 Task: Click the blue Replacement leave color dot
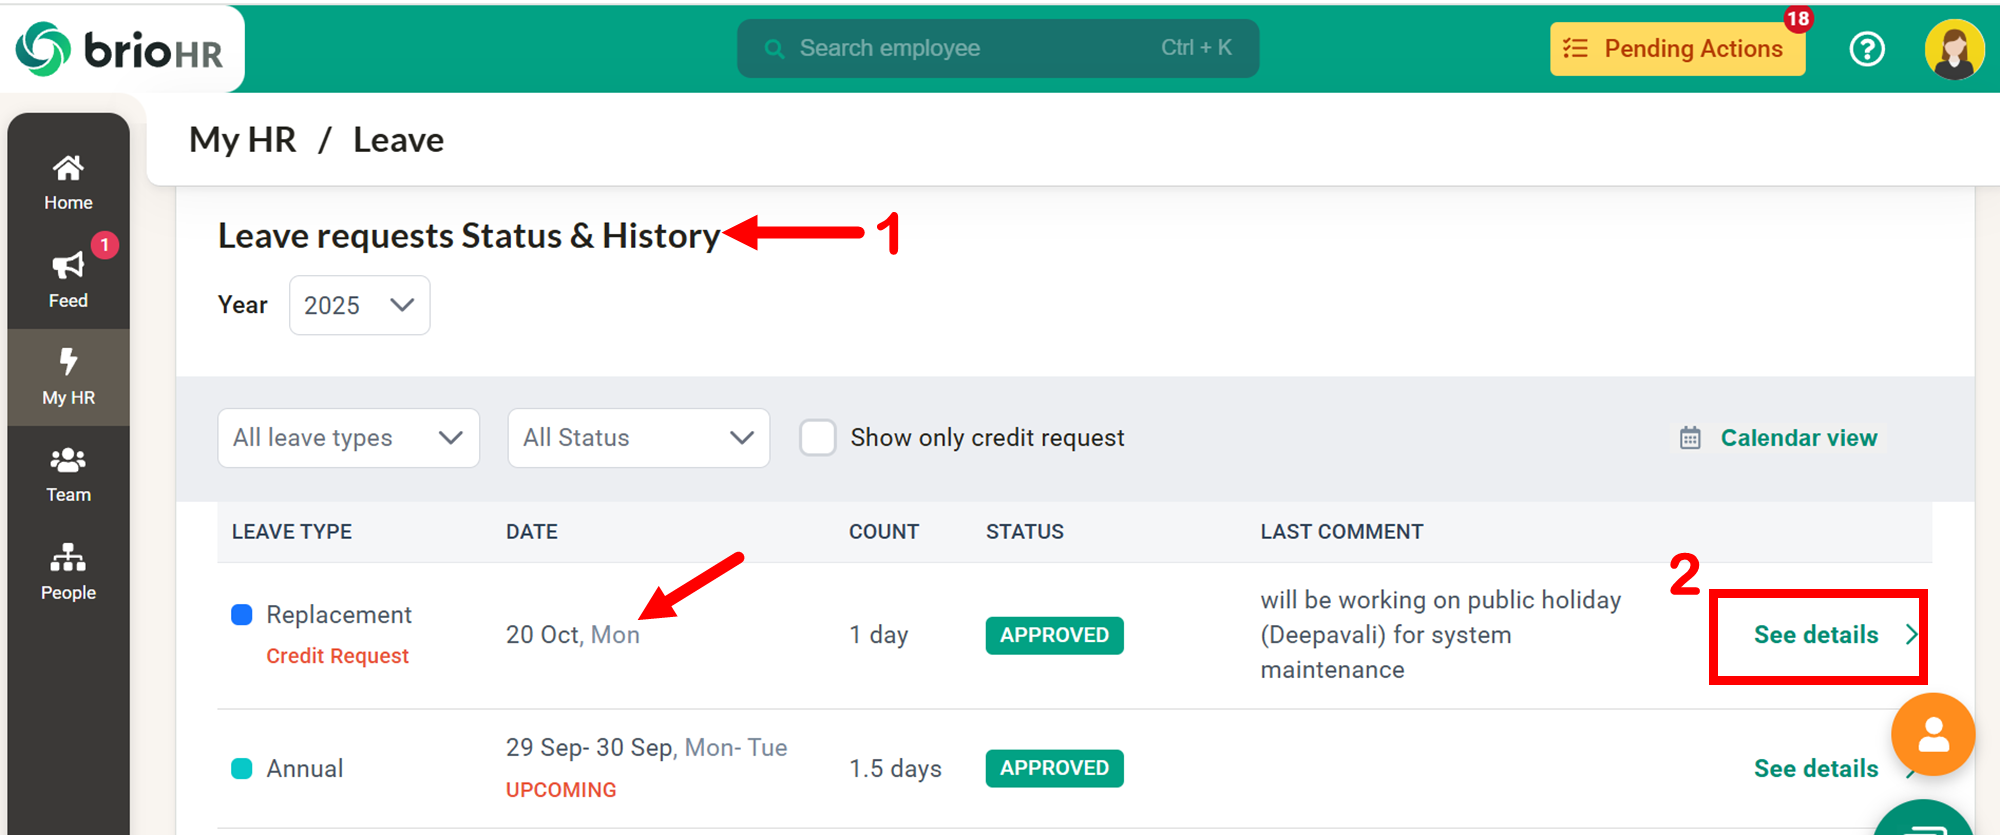242,615
